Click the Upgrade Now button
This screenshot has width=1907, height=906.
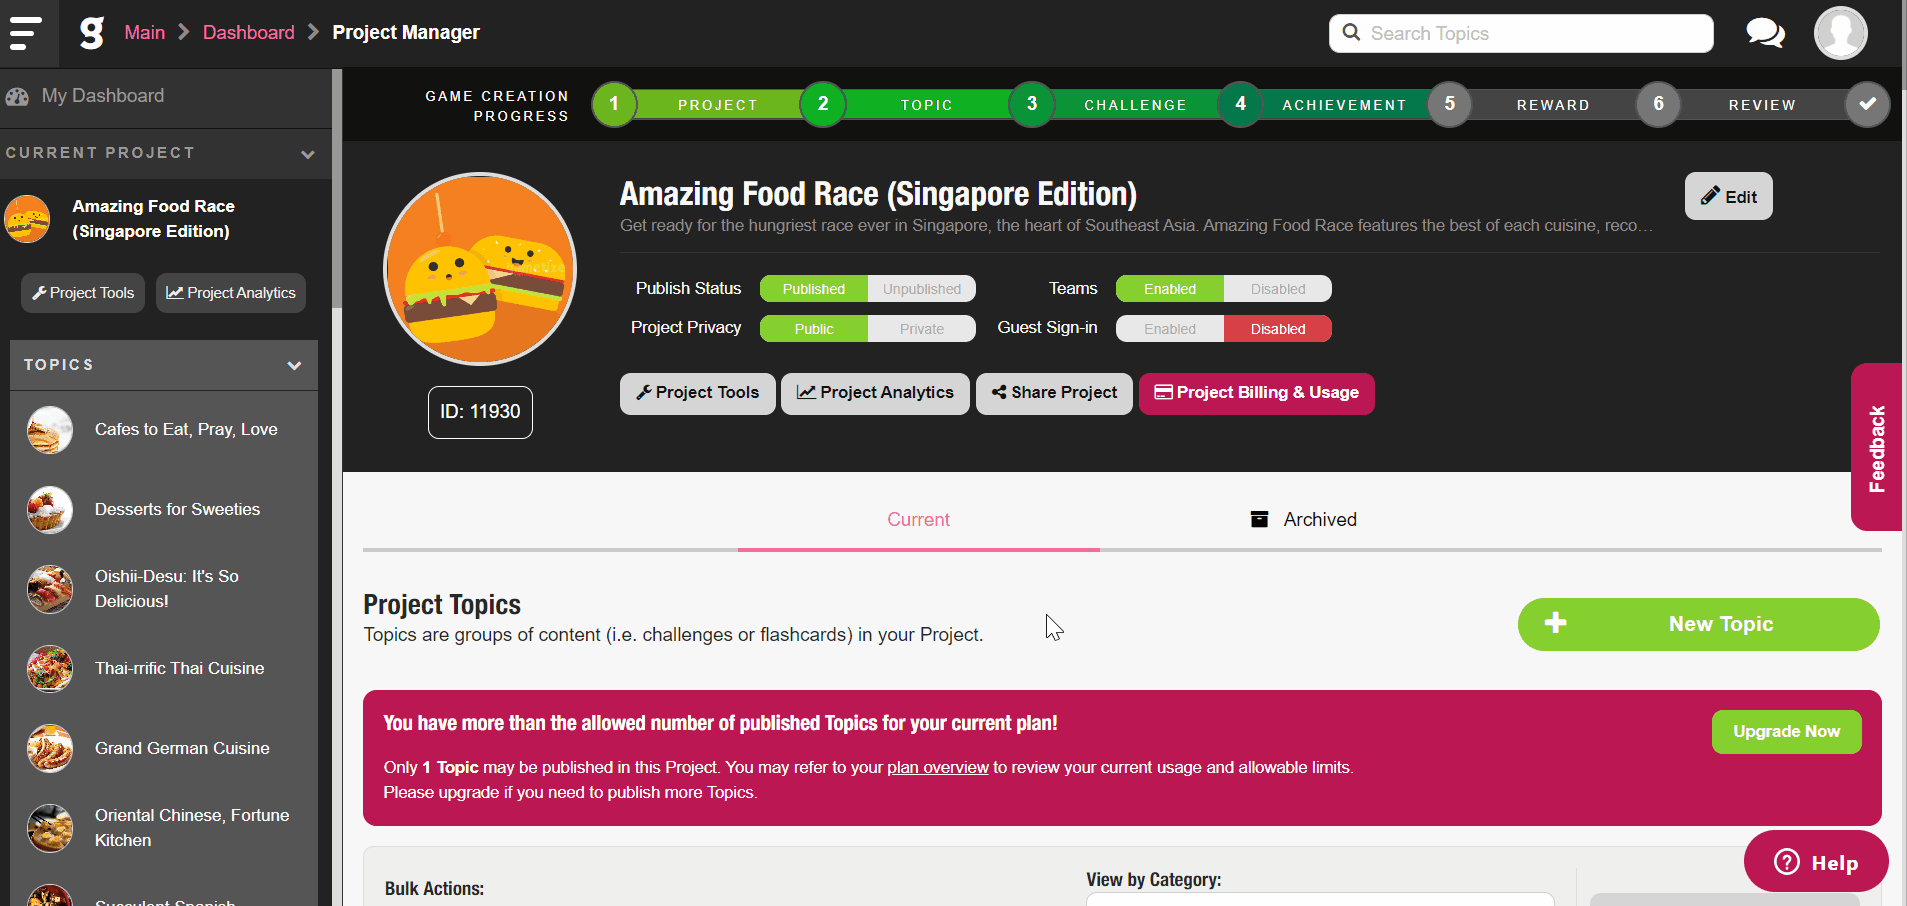1786,731
